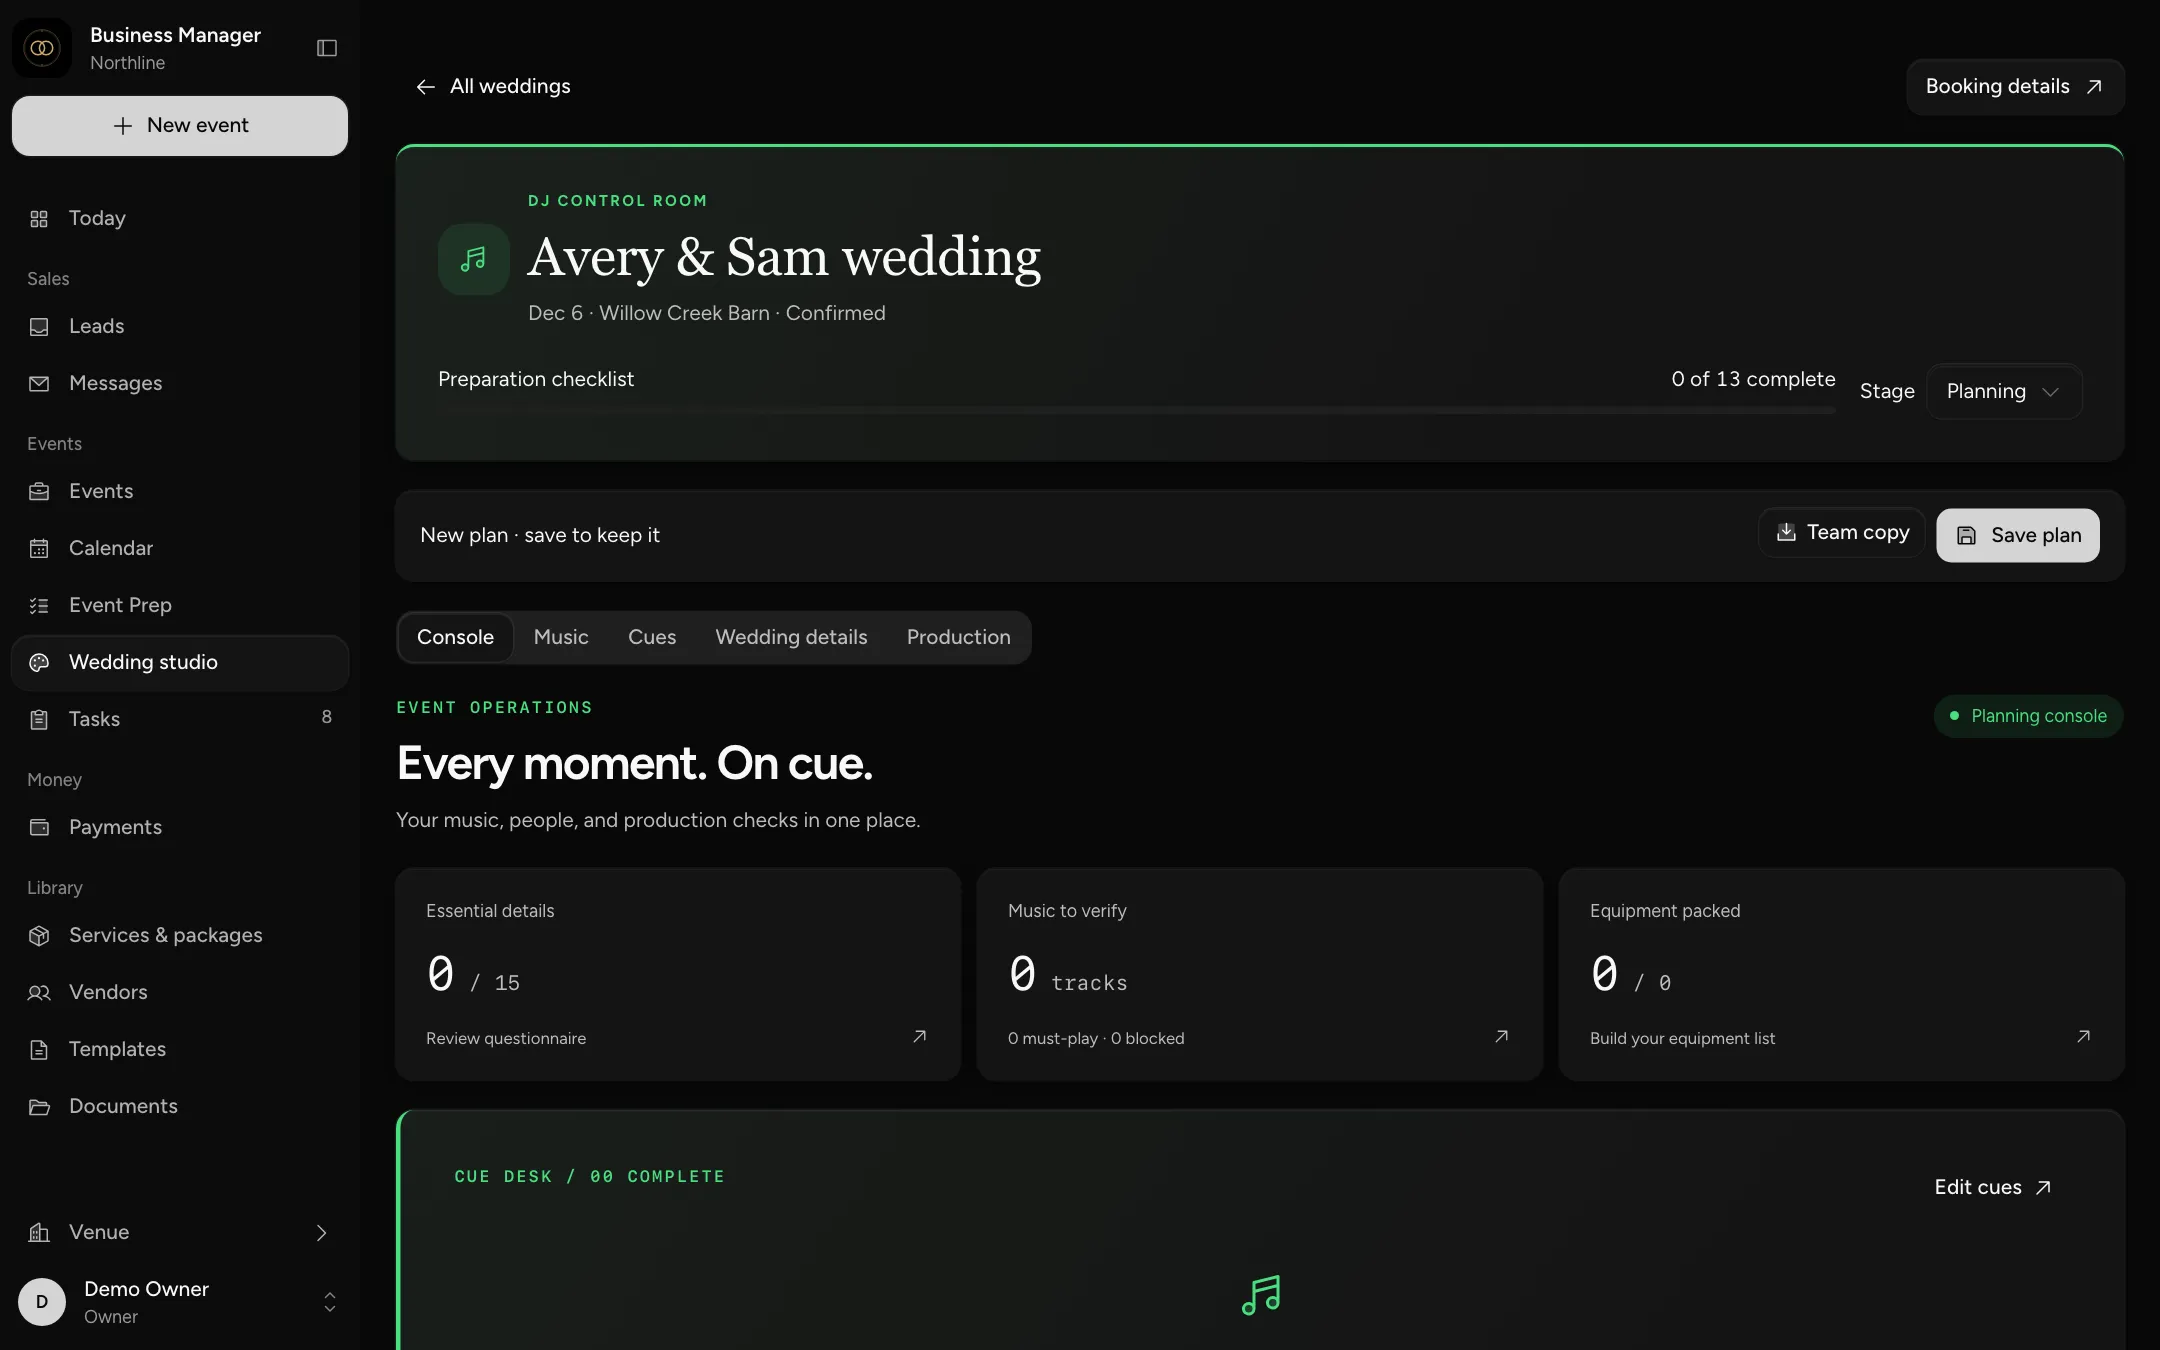
Task: Click the green music note wedding icon
Action: point(474,259)
